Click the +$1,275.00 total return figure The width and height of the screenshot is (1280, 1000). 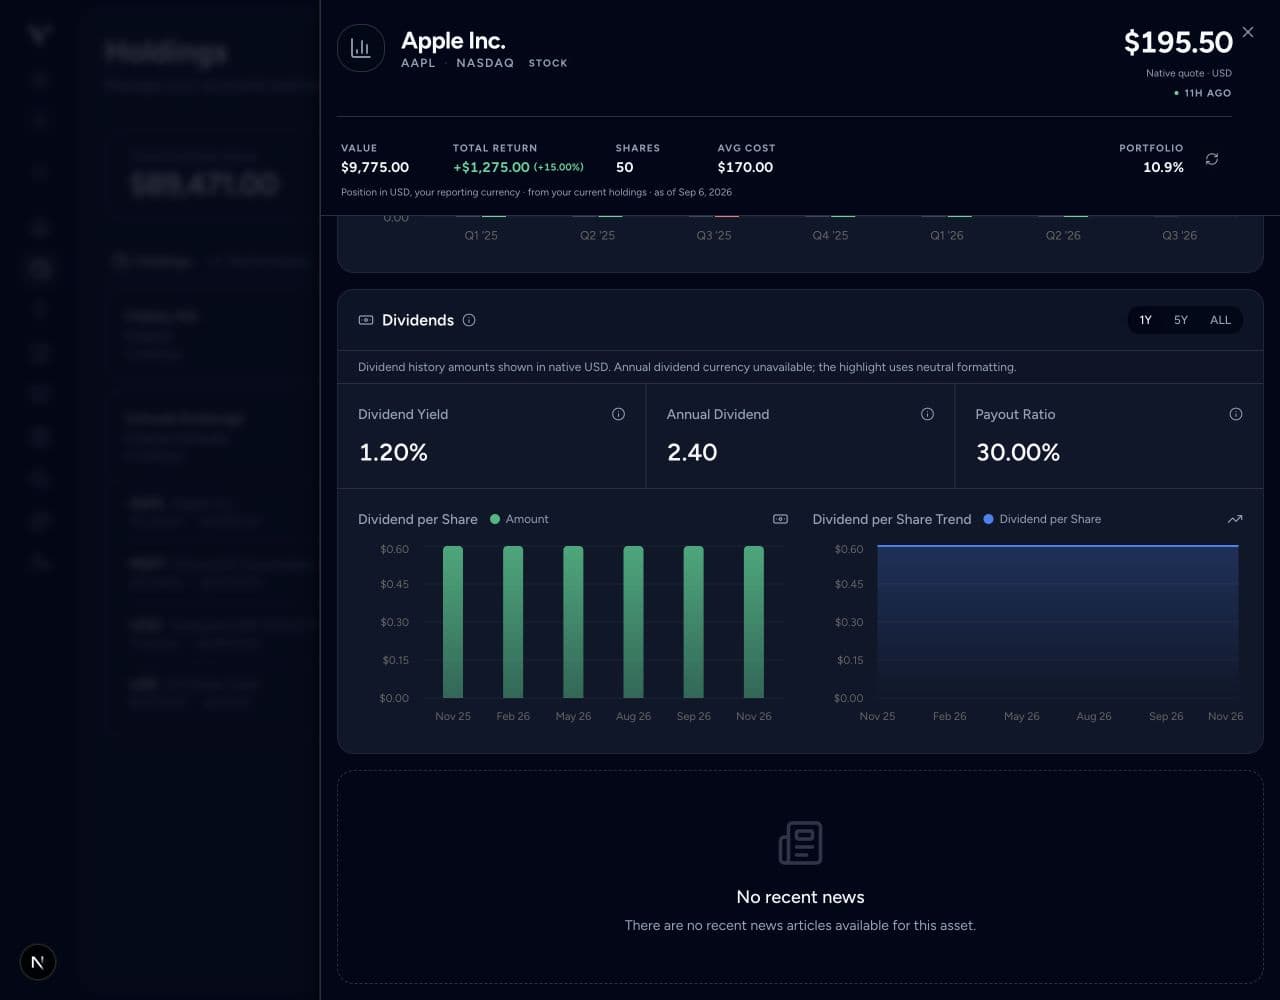[491, 167]
